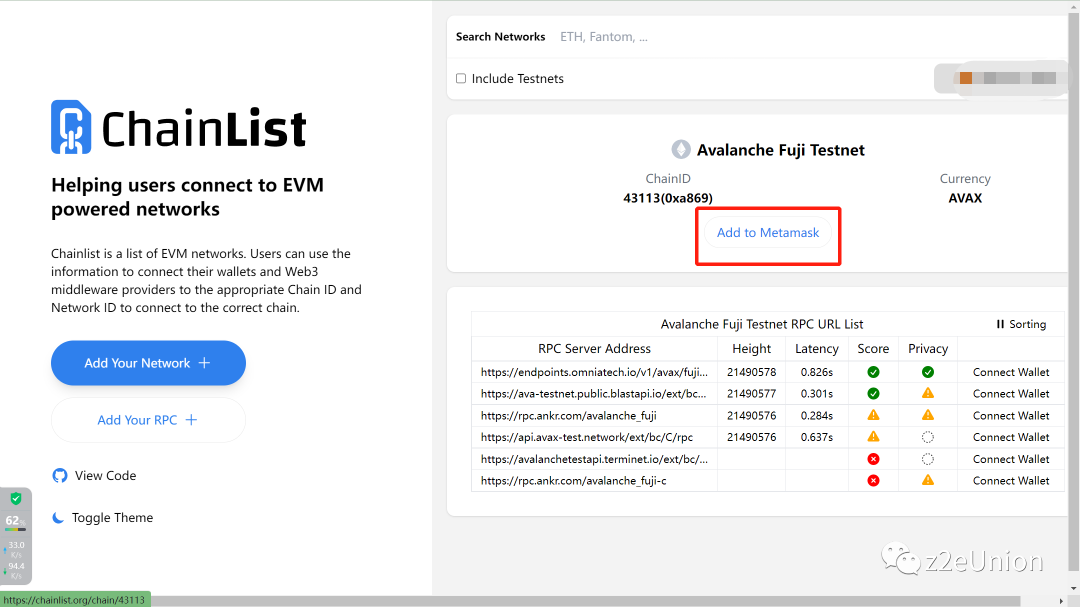The image size is (1080, 607).
Task: Click privacy warning icon for blastapi RPC
Action: click(x=928, y=394)
